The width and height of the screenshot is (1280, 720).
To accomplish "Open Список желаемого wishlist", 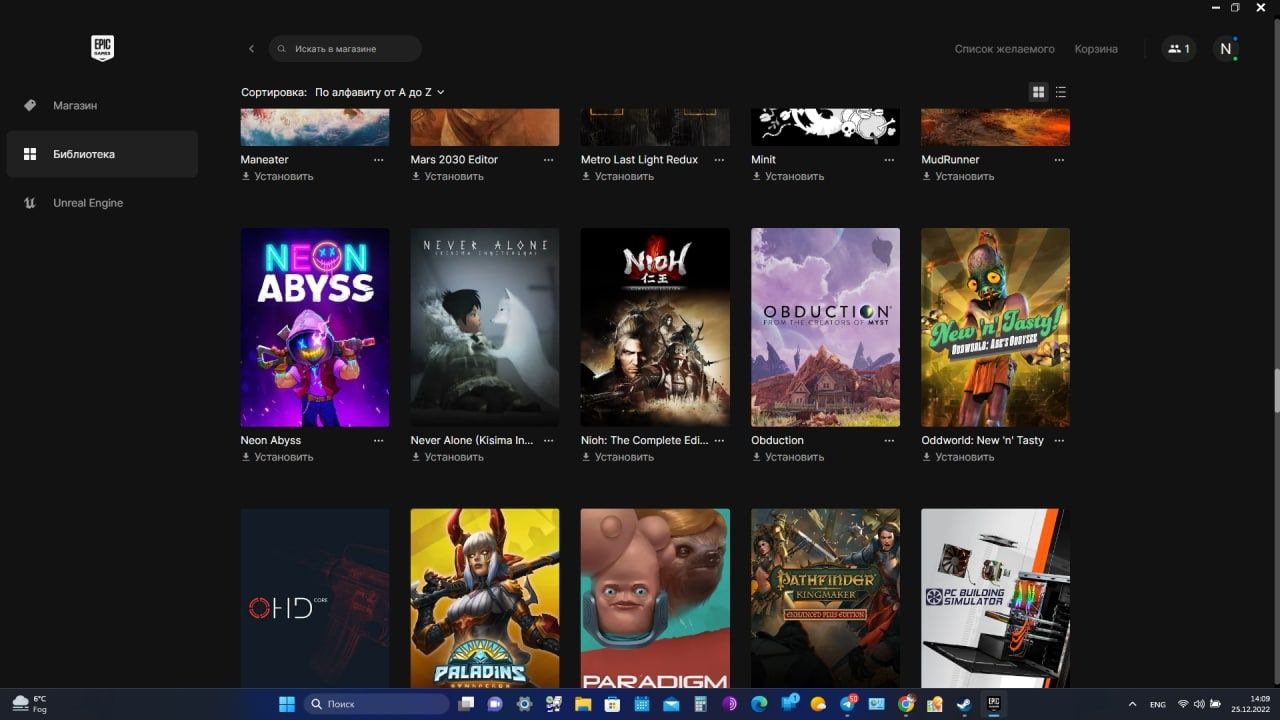I will click(x=1004, y=48).
